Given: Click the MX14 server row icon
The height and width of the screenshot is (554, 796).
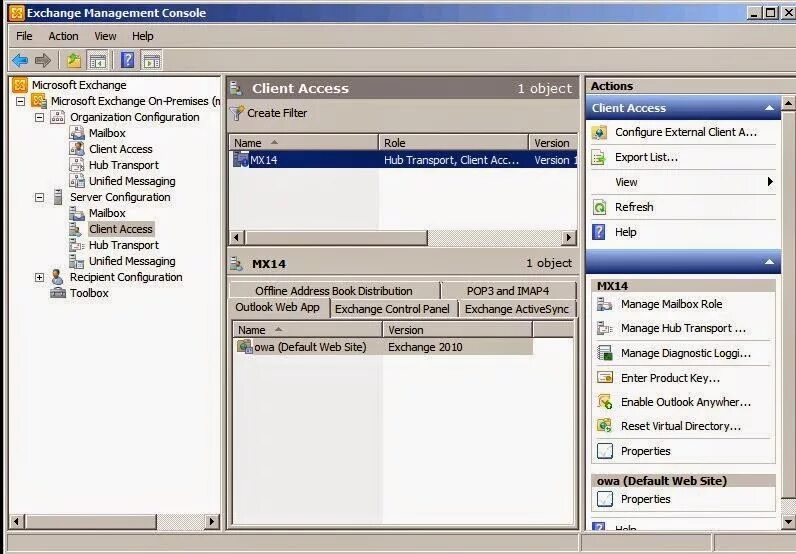Looking at the screenshot, I should [240, 159].
